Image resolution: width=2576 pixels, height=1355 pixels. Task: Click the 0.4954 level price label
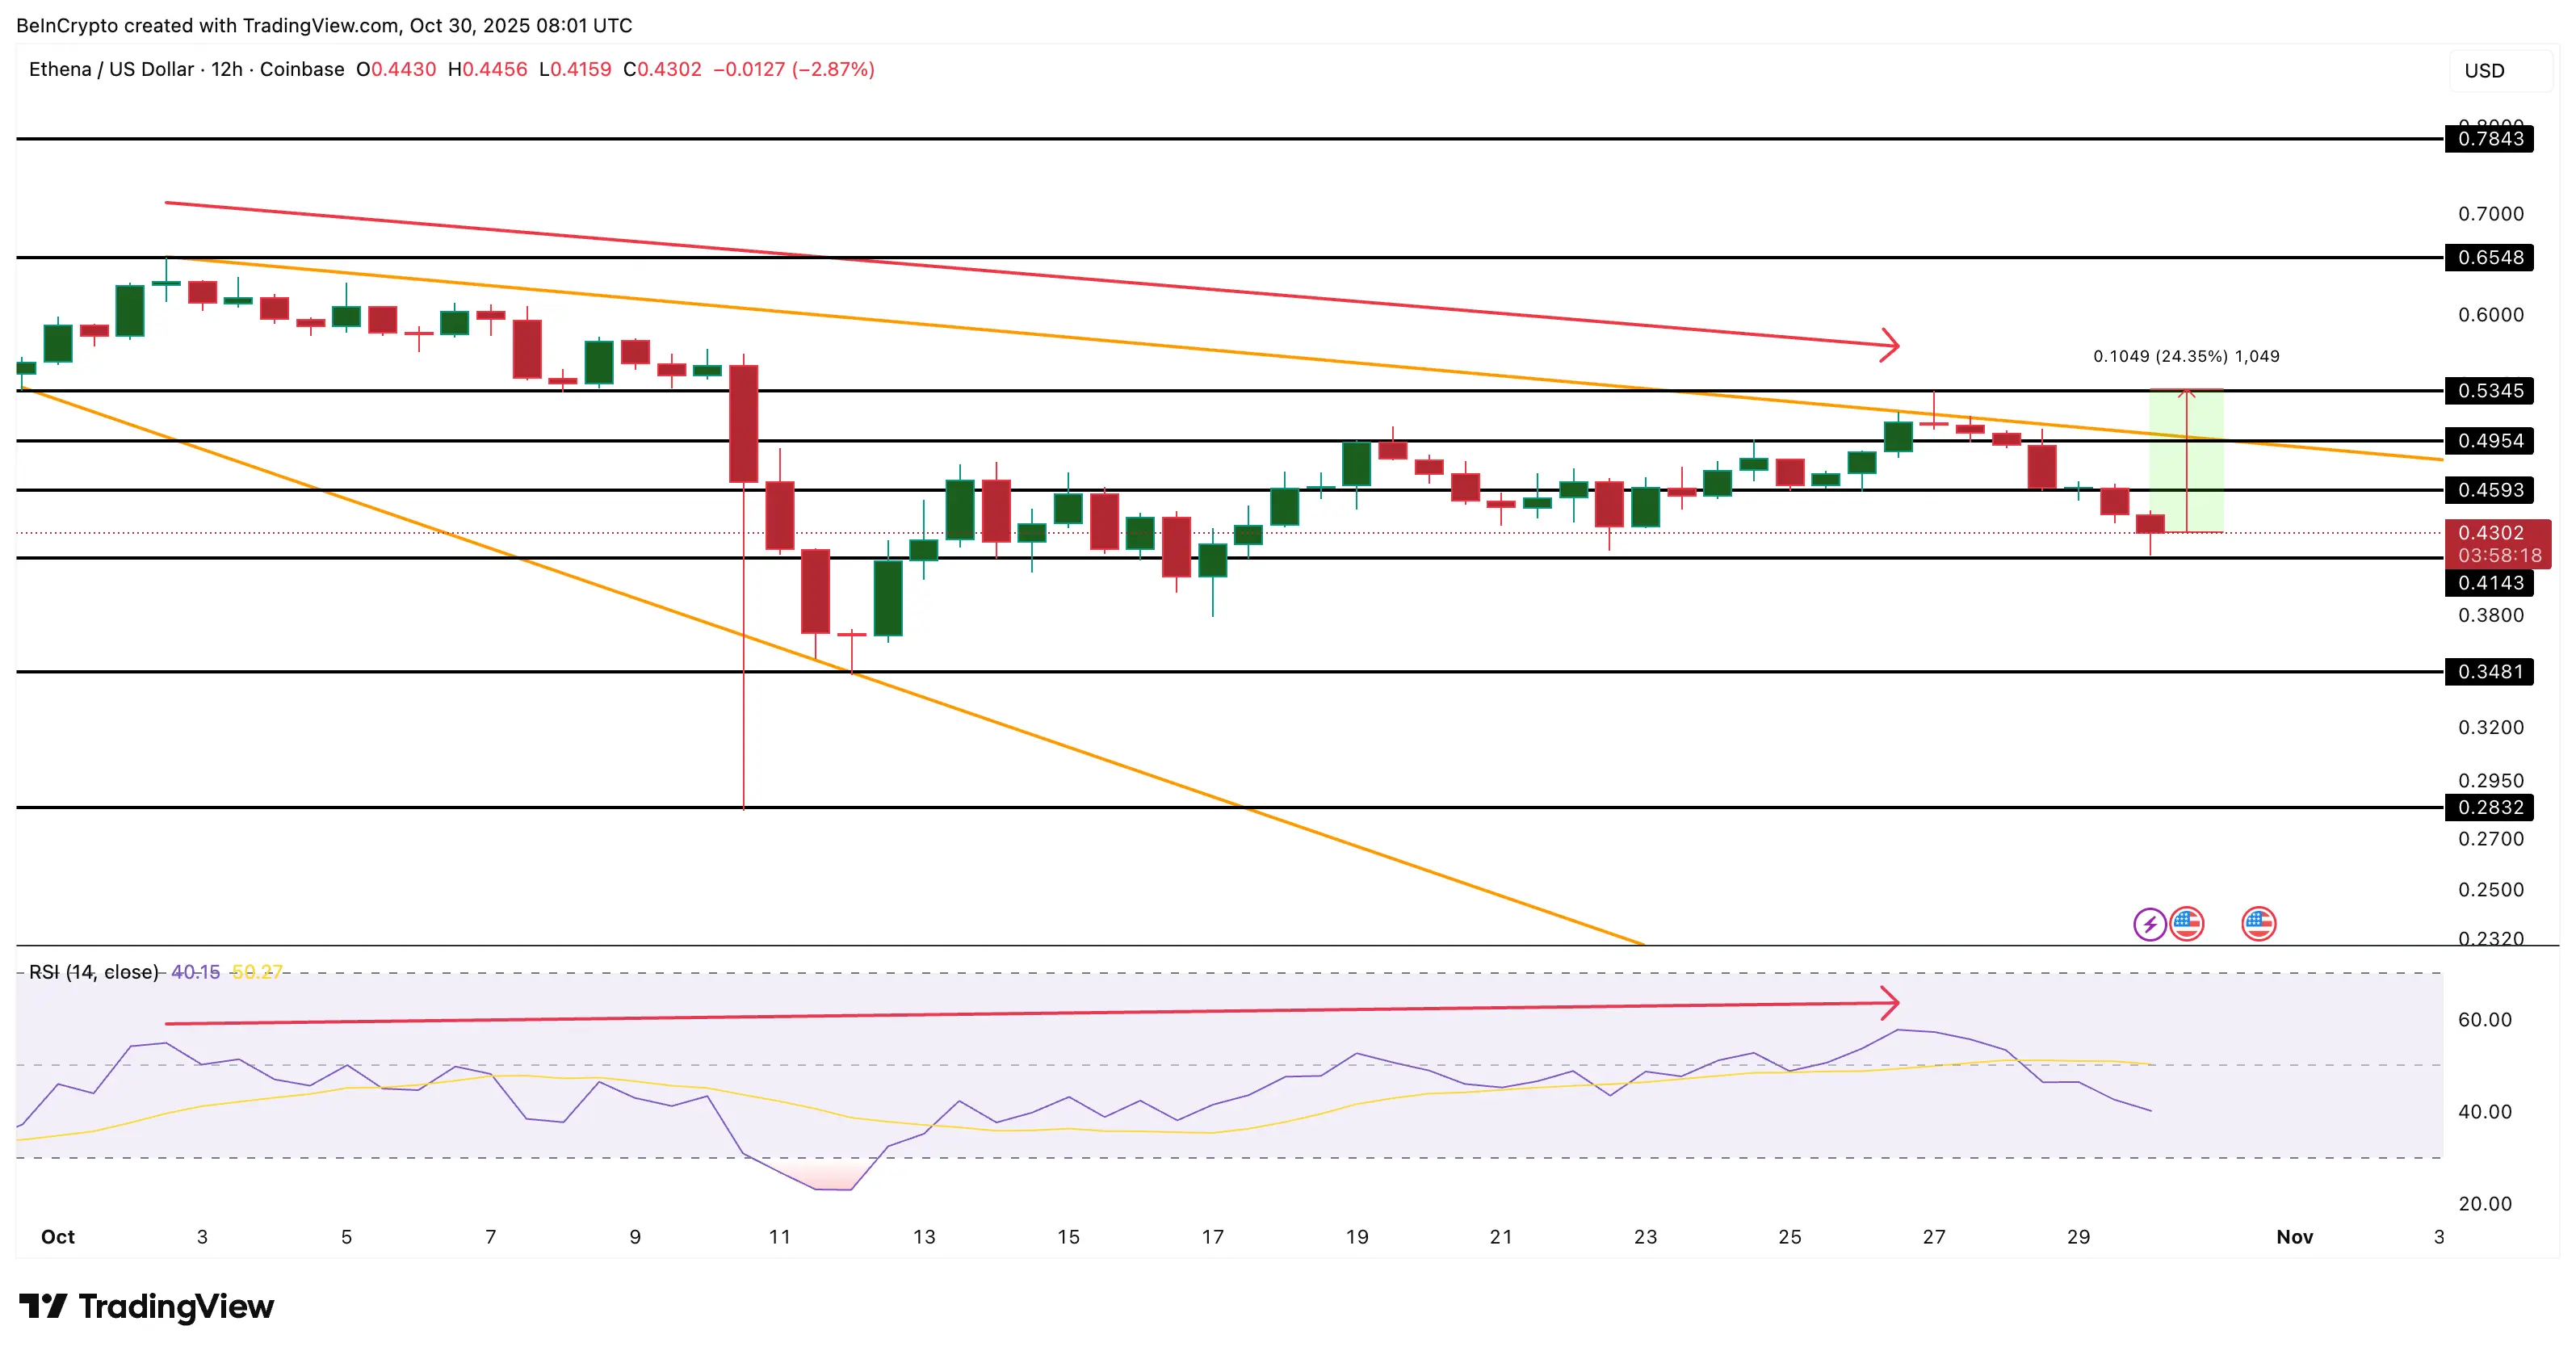[x=2490, y=441]
